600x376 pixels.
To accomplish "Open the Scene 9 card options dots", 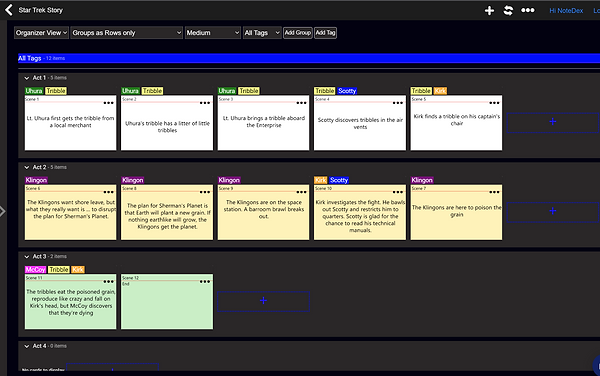I will (301, 192).
